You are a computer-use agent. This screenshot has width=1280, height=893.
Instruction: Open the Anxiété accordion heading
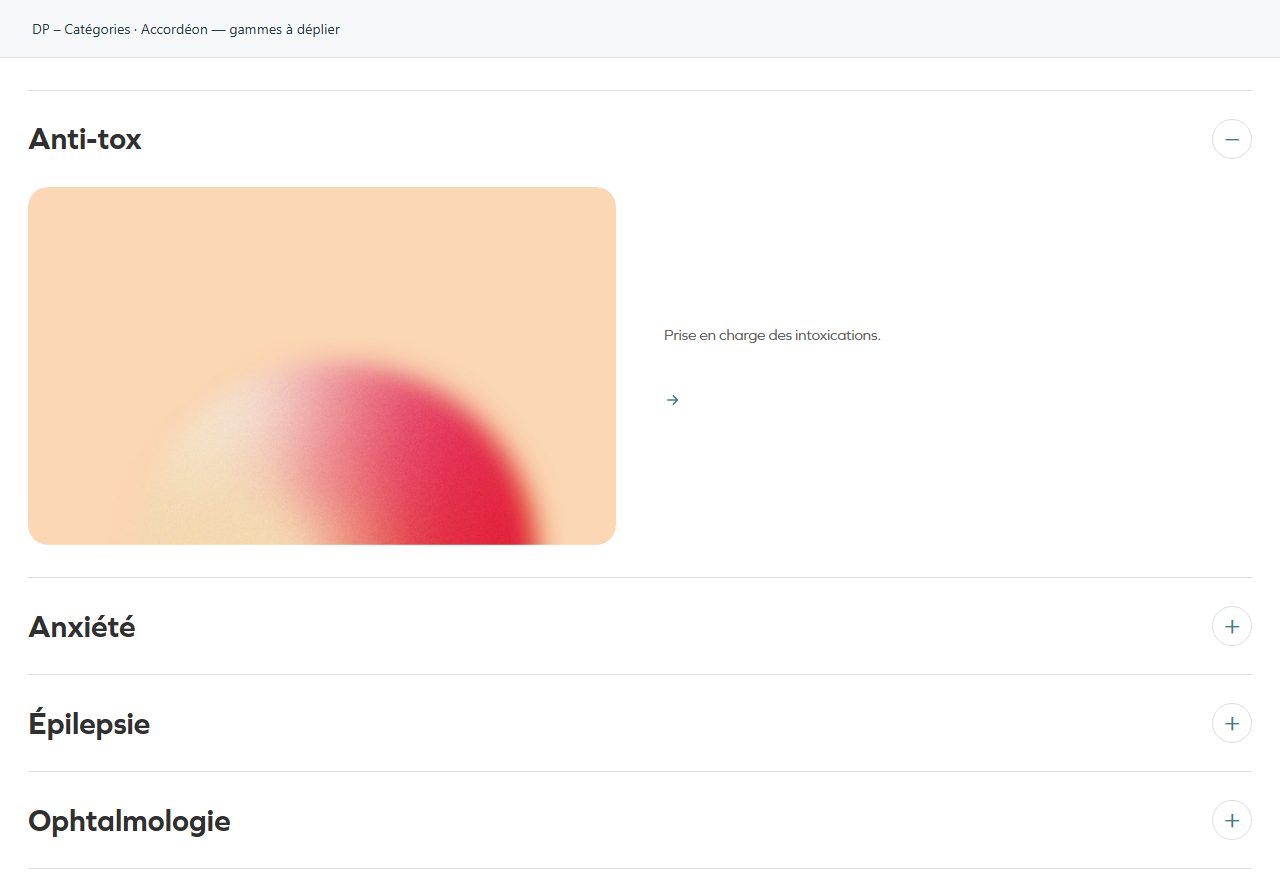[82, 627]
